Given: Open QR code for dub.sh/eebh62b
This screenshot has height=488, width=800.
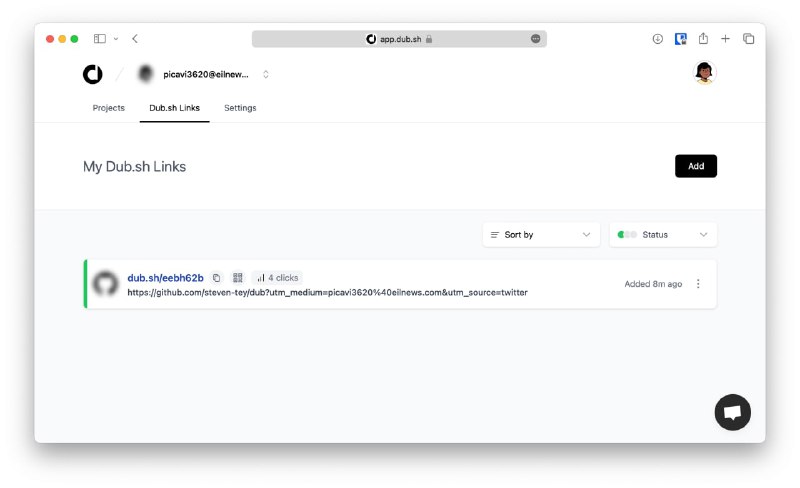Looking at the screenshot, I should (x=238, y=278).
